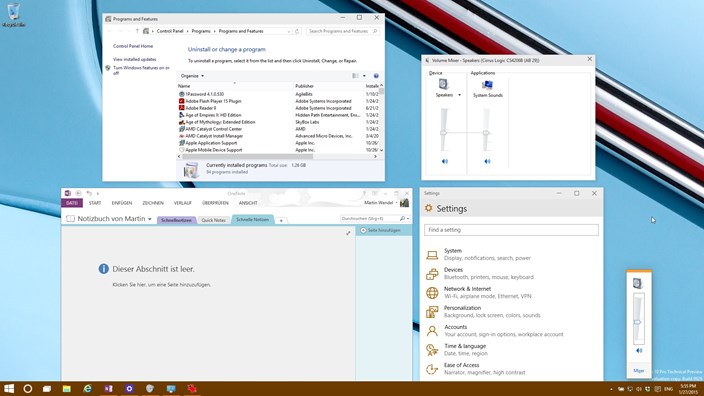Click Turn Windows features on or off

(141, 70)
